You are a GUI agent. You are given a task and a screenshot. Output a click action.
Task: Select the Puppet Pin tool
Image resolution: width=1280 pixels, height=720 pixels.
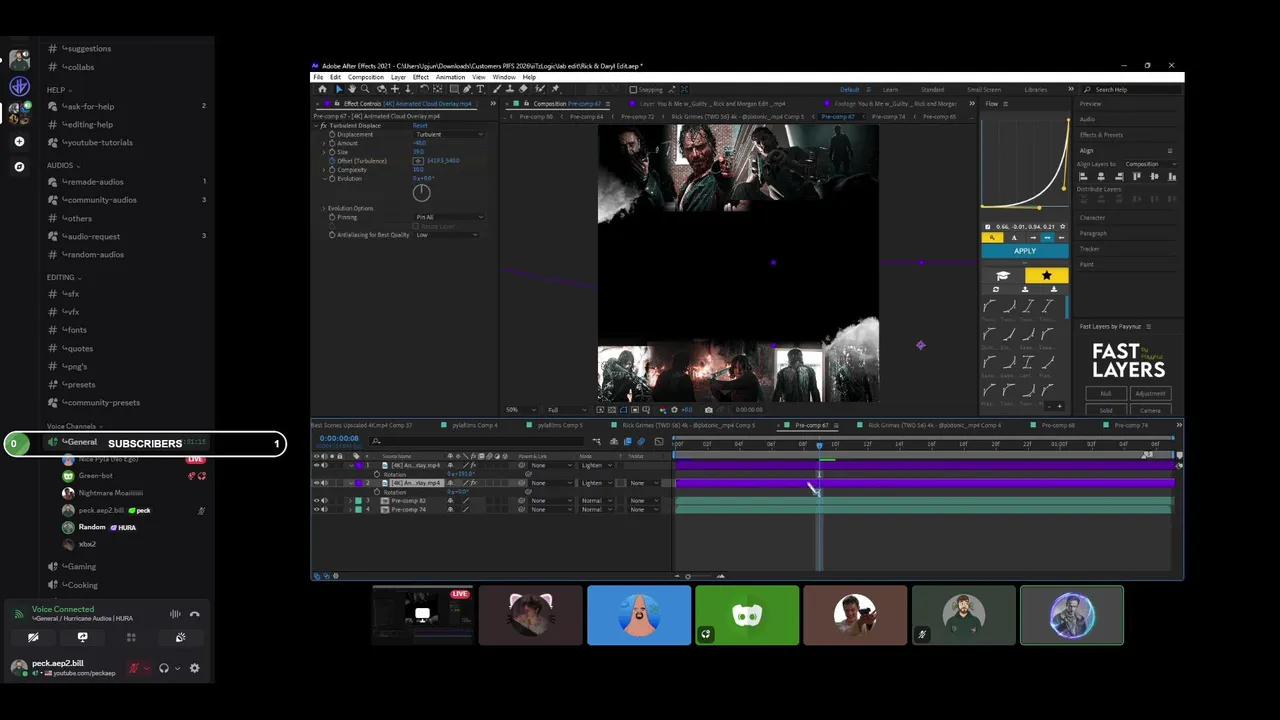[x=555, y=89]
